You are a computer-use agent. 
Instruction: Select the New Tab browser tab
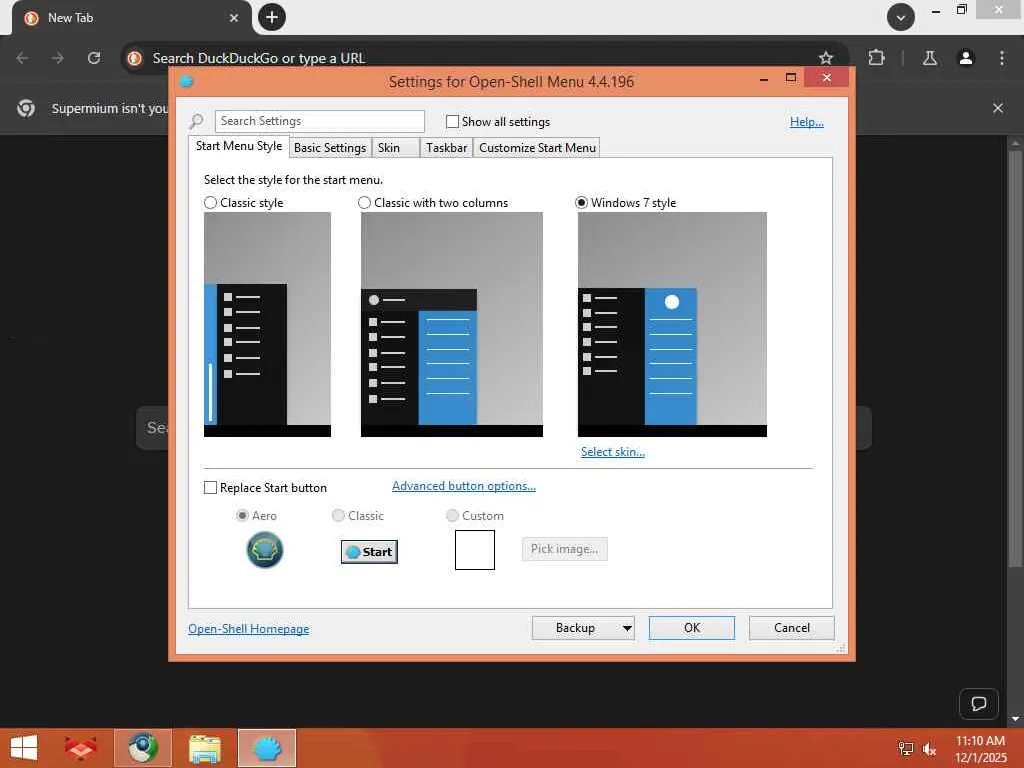pos(131,18)
